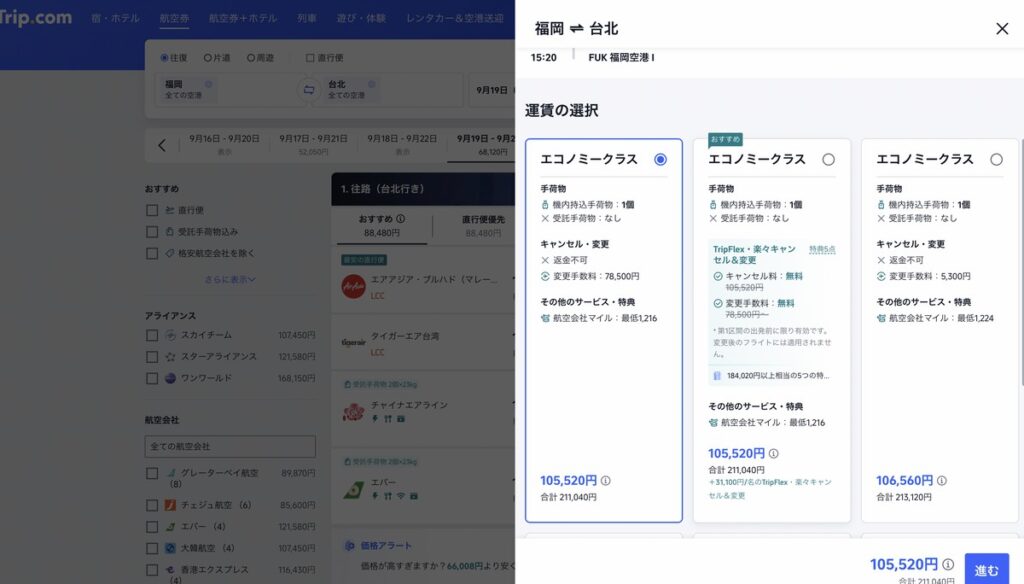Select the recommended TripFlex economy fare radio
The height and width of the screenshot is (584, 1024).
click(828, 159)
